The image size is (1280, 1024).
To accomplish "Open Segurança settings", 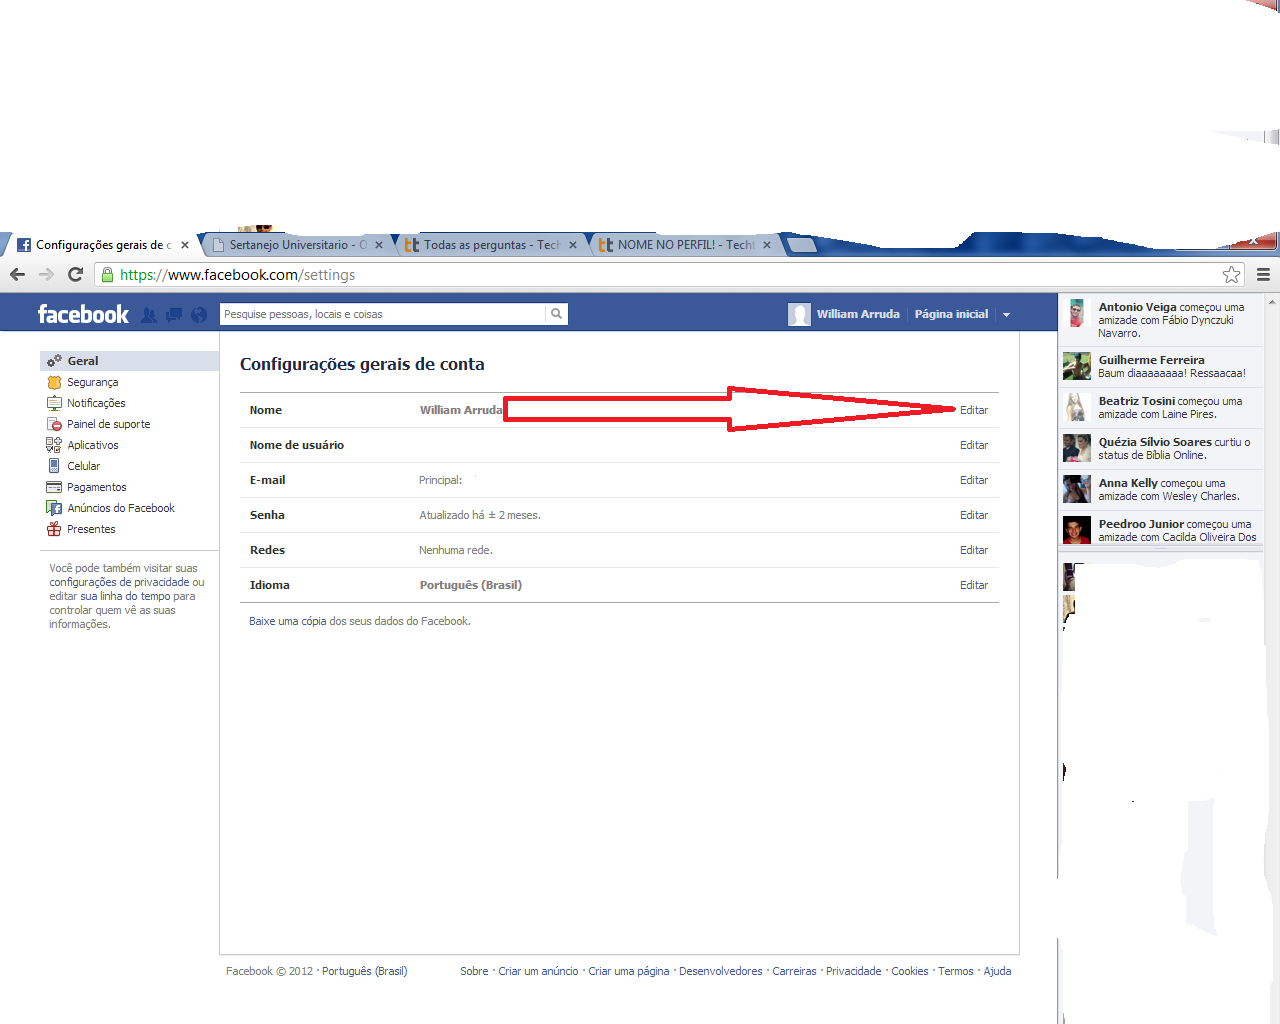I will pyautogui.click(x=92, y=382).
